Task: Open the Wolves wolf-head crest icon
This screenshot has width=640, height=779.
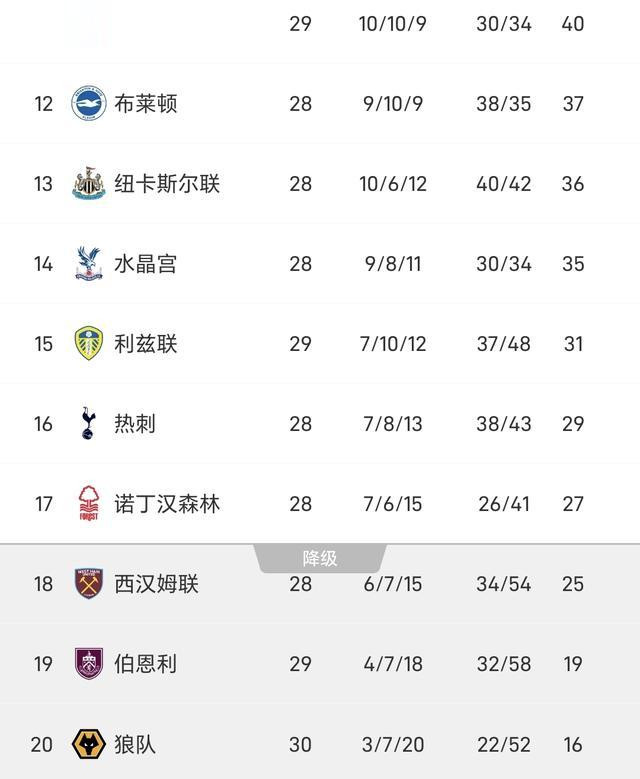Action: click(x=89, y=744)
